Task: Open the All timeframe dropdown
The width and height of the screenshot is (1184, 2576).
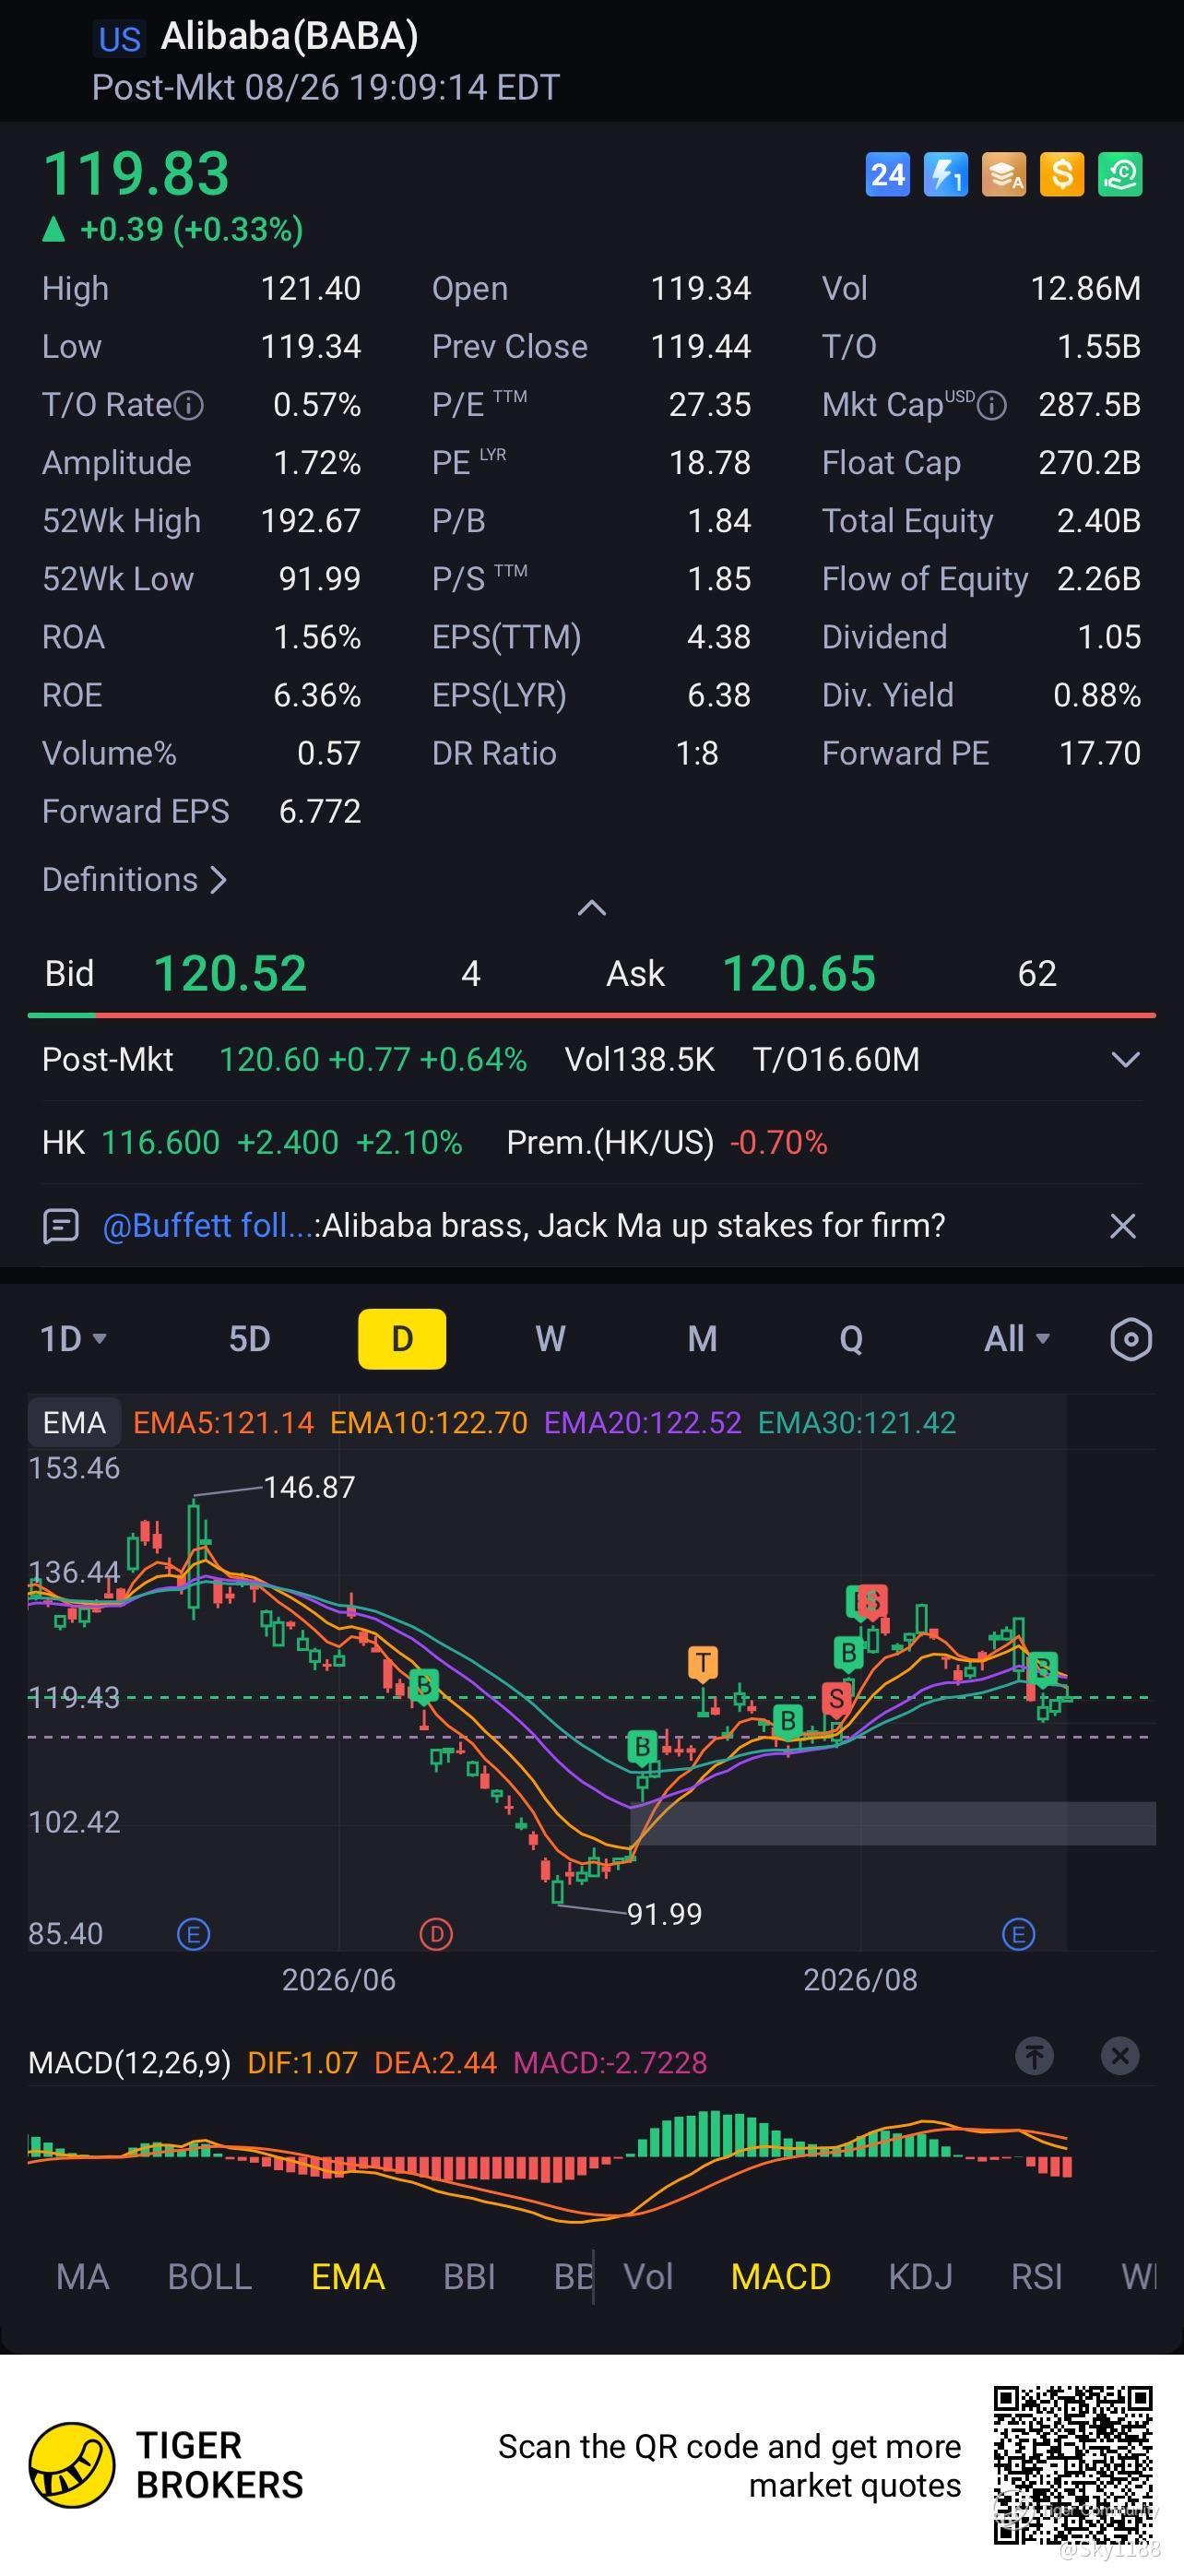Action: [1017, 1339]
